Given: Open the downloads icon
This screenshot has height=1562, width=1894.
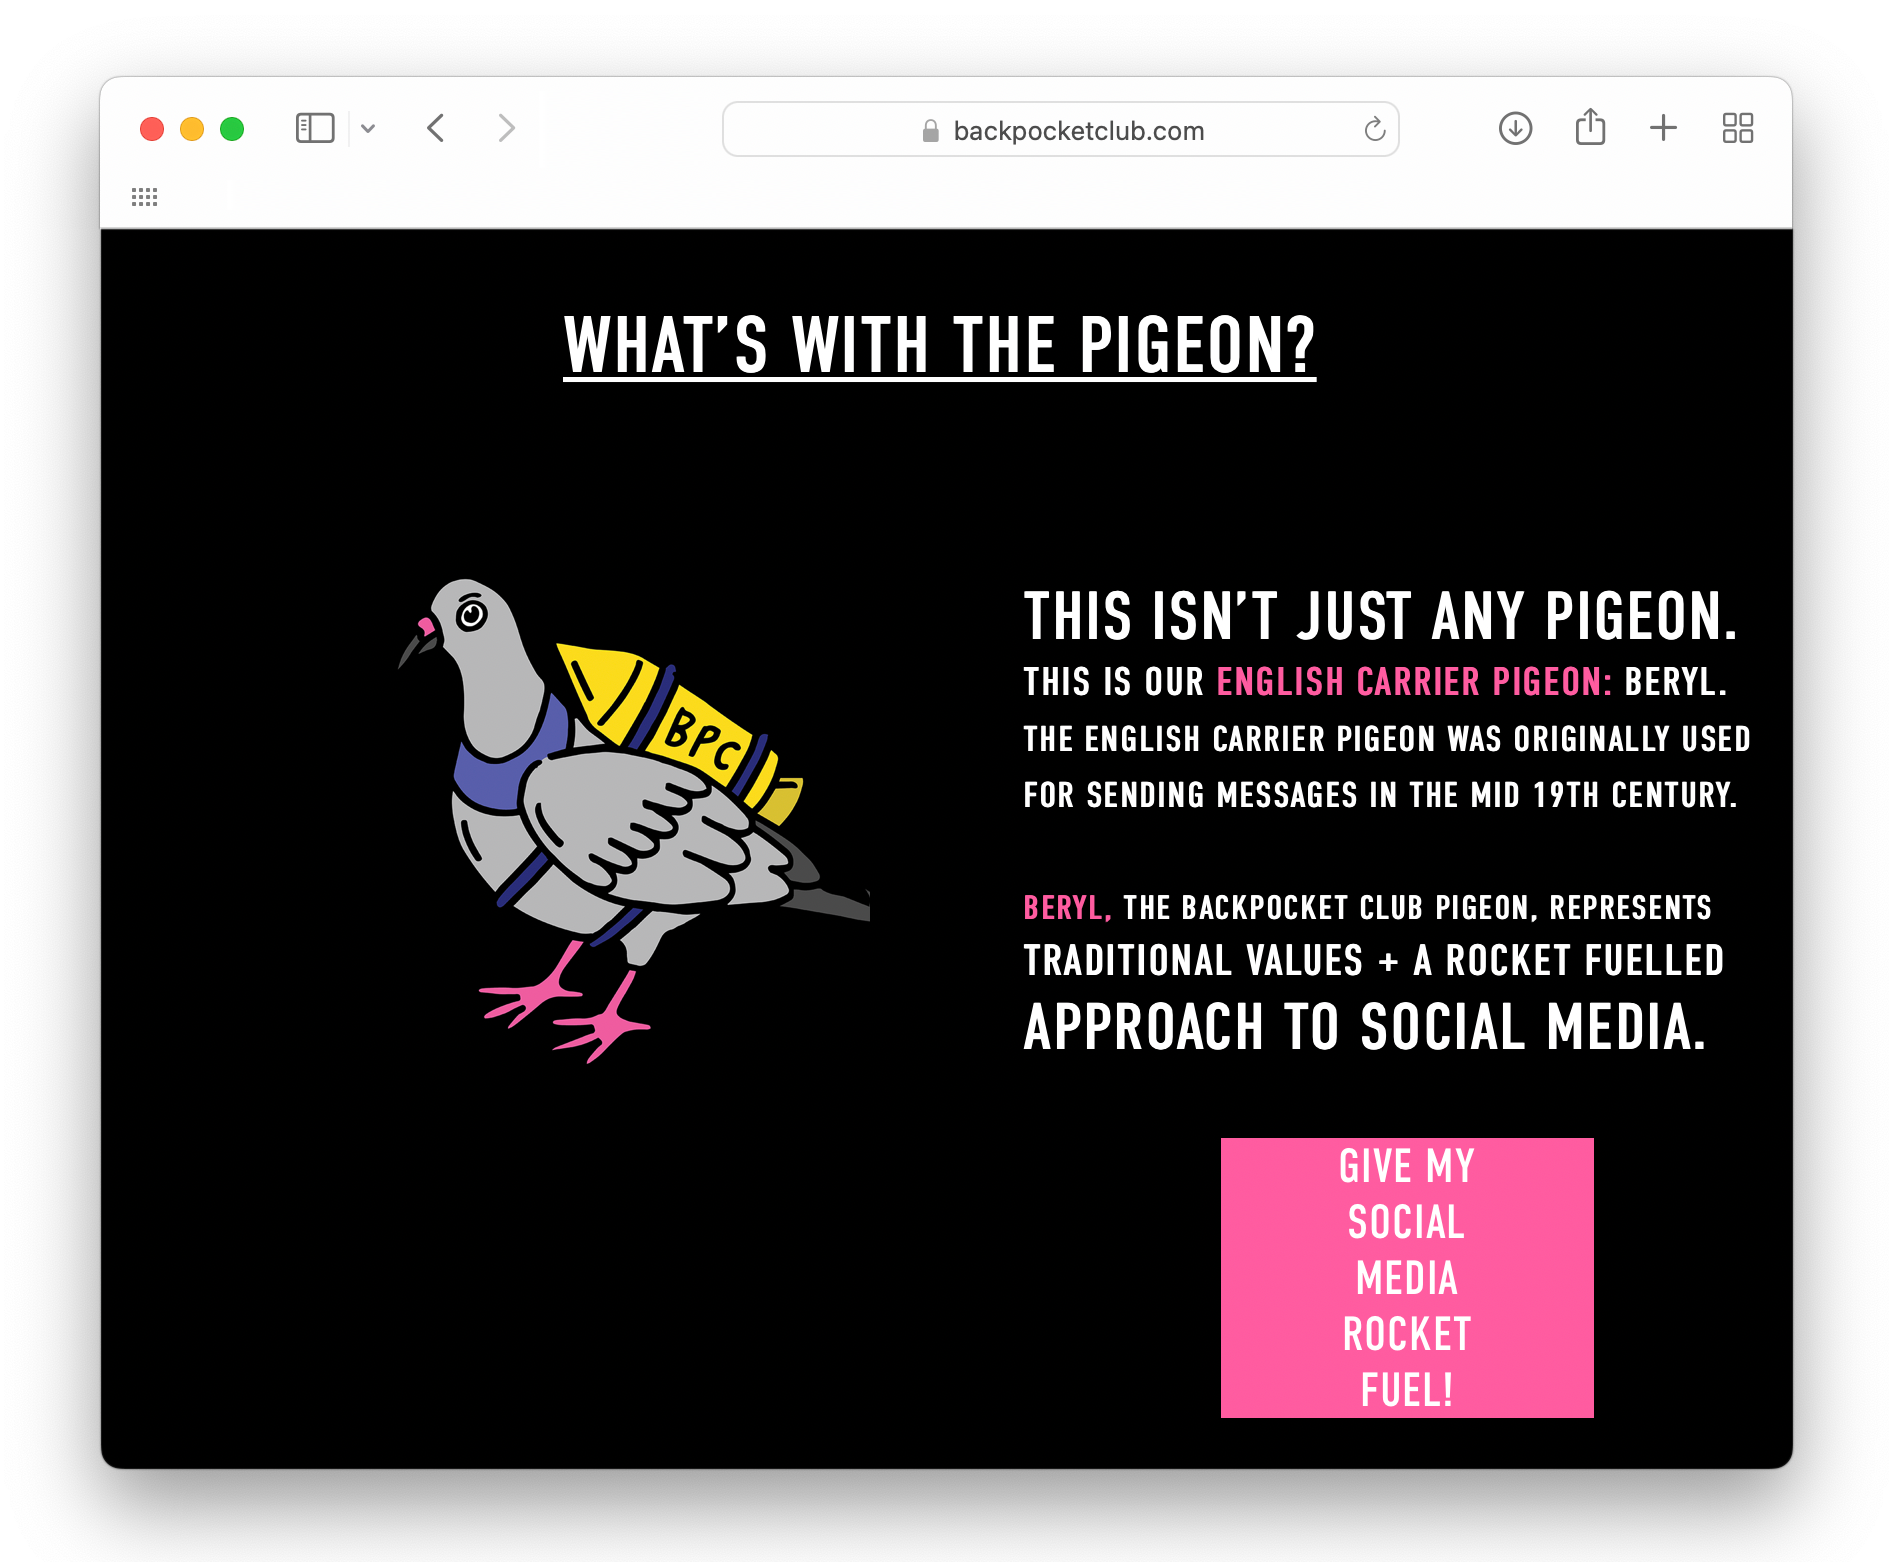Looking at the screenshot, I should pyautogui.click(x=1516, y=128).
